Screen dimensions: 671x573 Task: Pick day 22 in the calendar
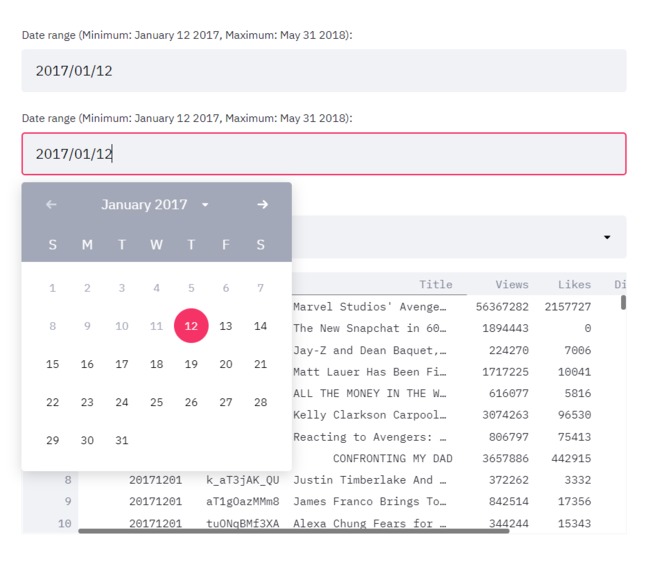[53, 402]
